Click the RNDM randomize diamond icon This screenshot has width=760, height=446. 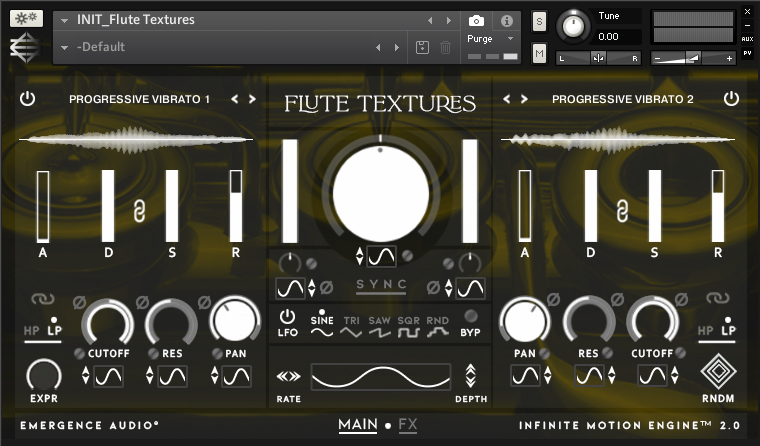[718, 373]
